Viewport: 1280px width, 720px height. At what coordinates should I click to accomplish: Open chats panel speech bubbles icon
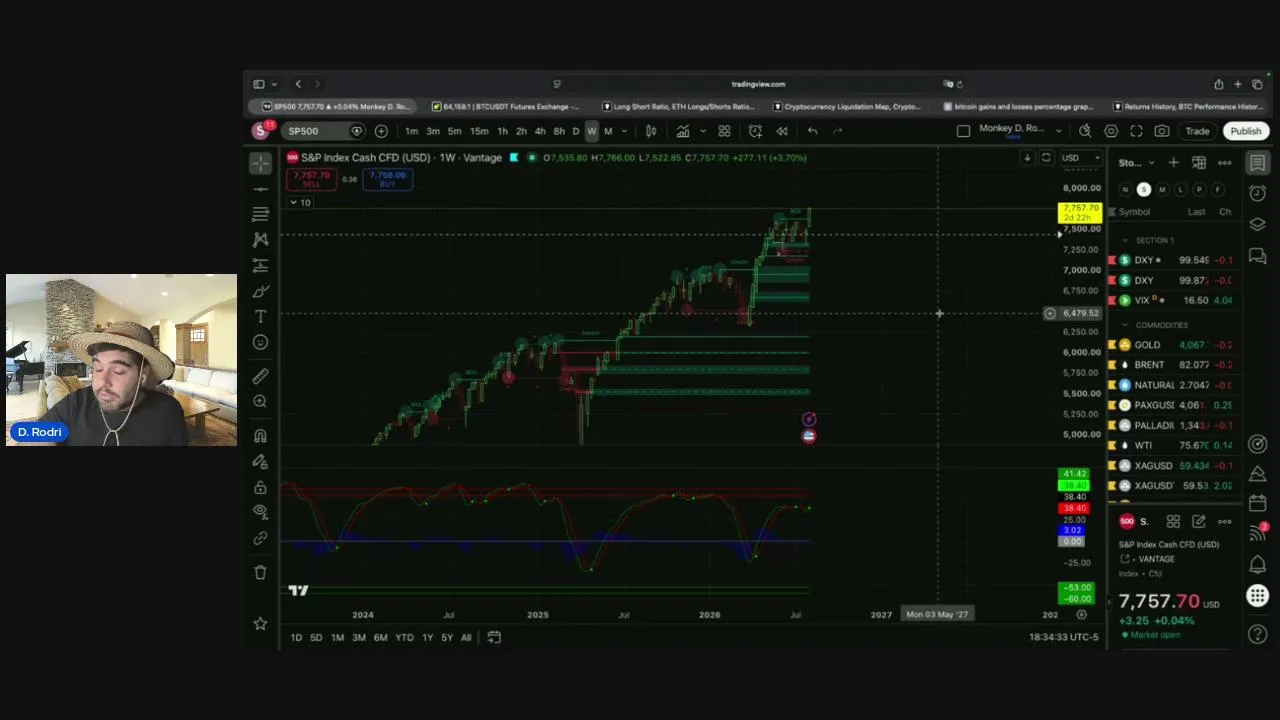coord(1258,257)
